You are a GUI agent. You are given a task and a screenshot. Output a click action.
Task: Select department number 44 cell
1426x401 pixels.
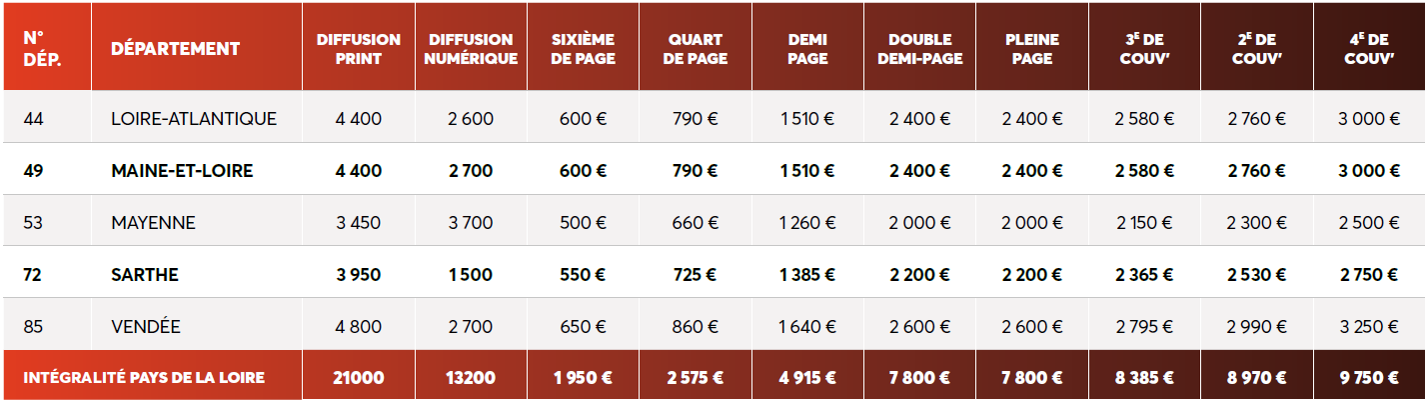[34, 119]
